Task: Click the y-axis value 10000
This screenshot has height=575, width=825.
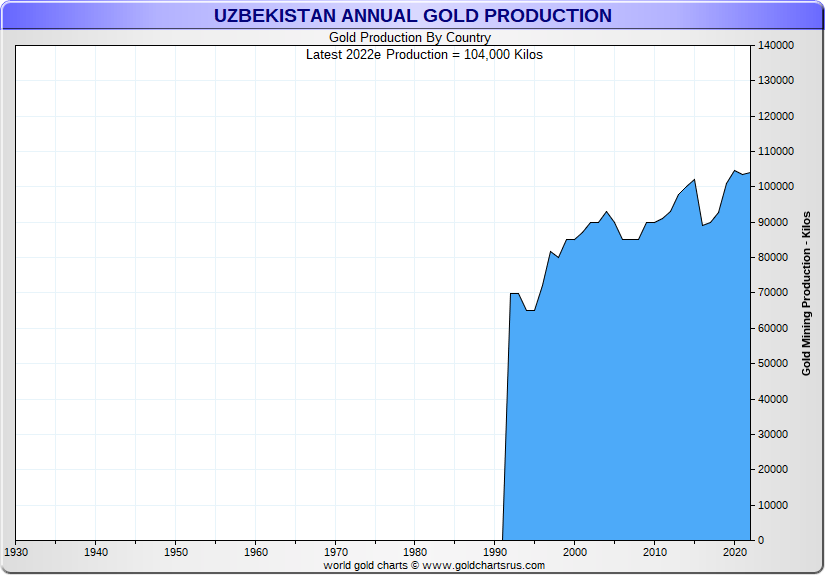Action: point(773,506)
